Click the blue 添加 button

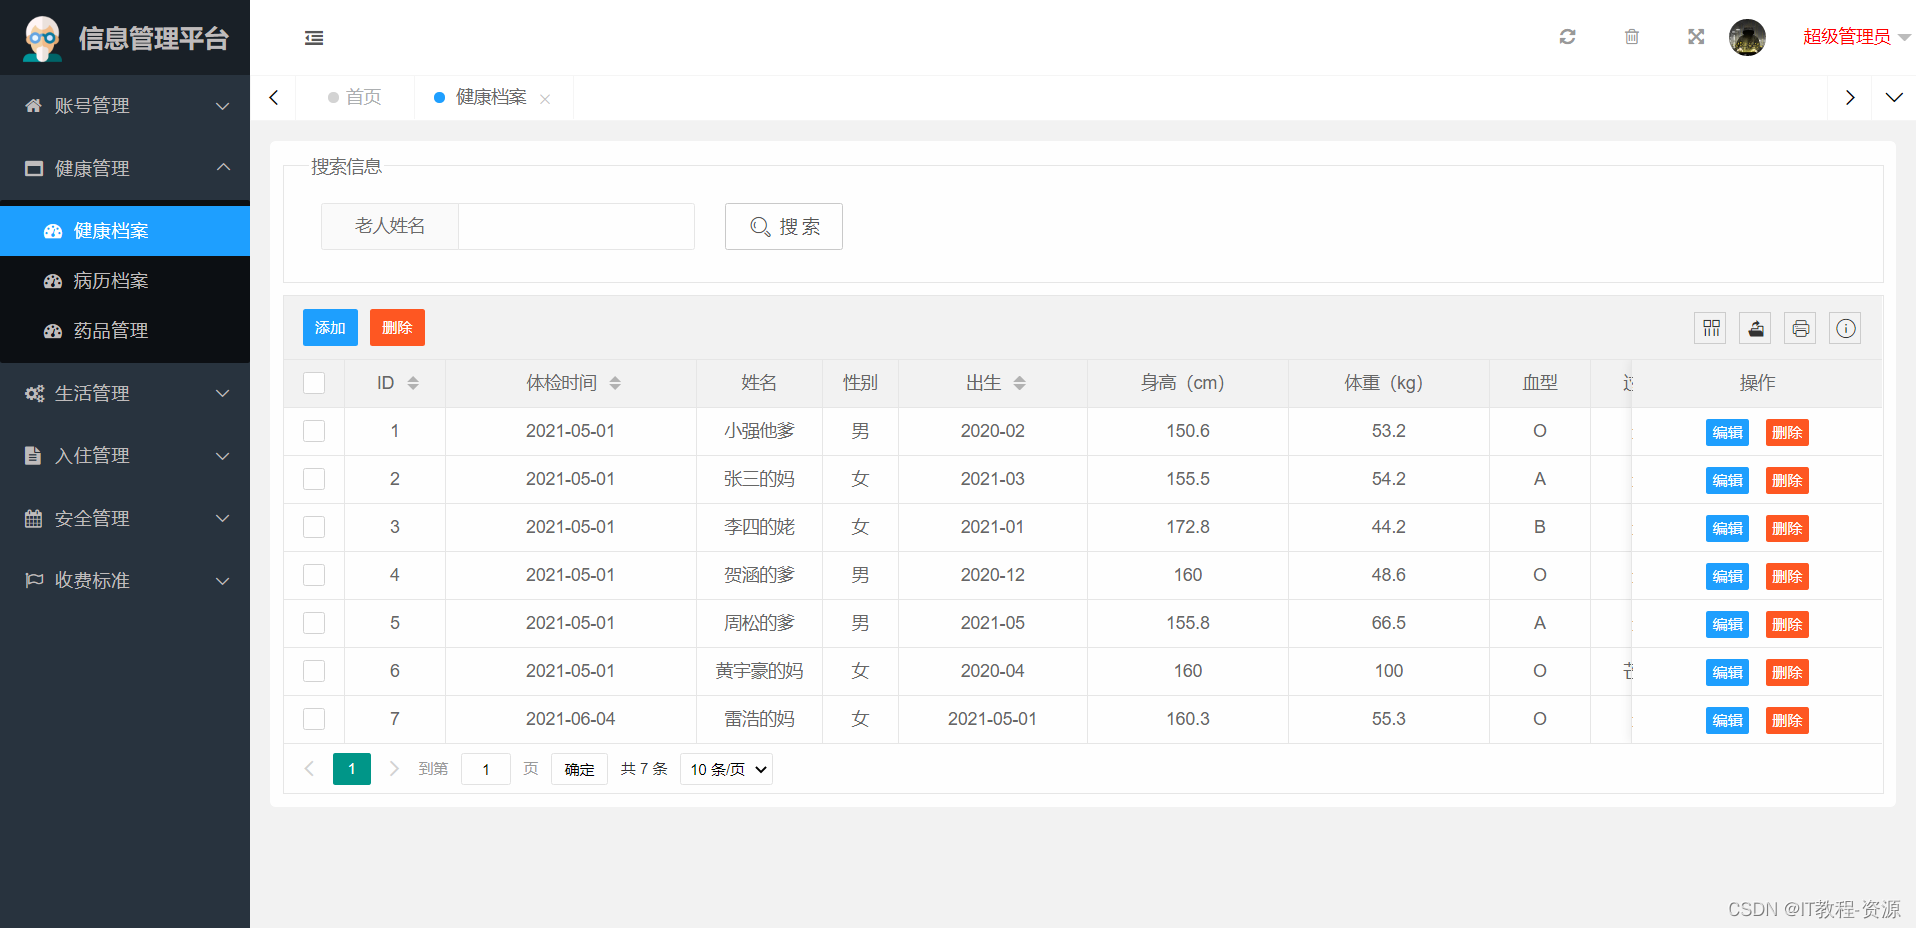coord(330,328)
